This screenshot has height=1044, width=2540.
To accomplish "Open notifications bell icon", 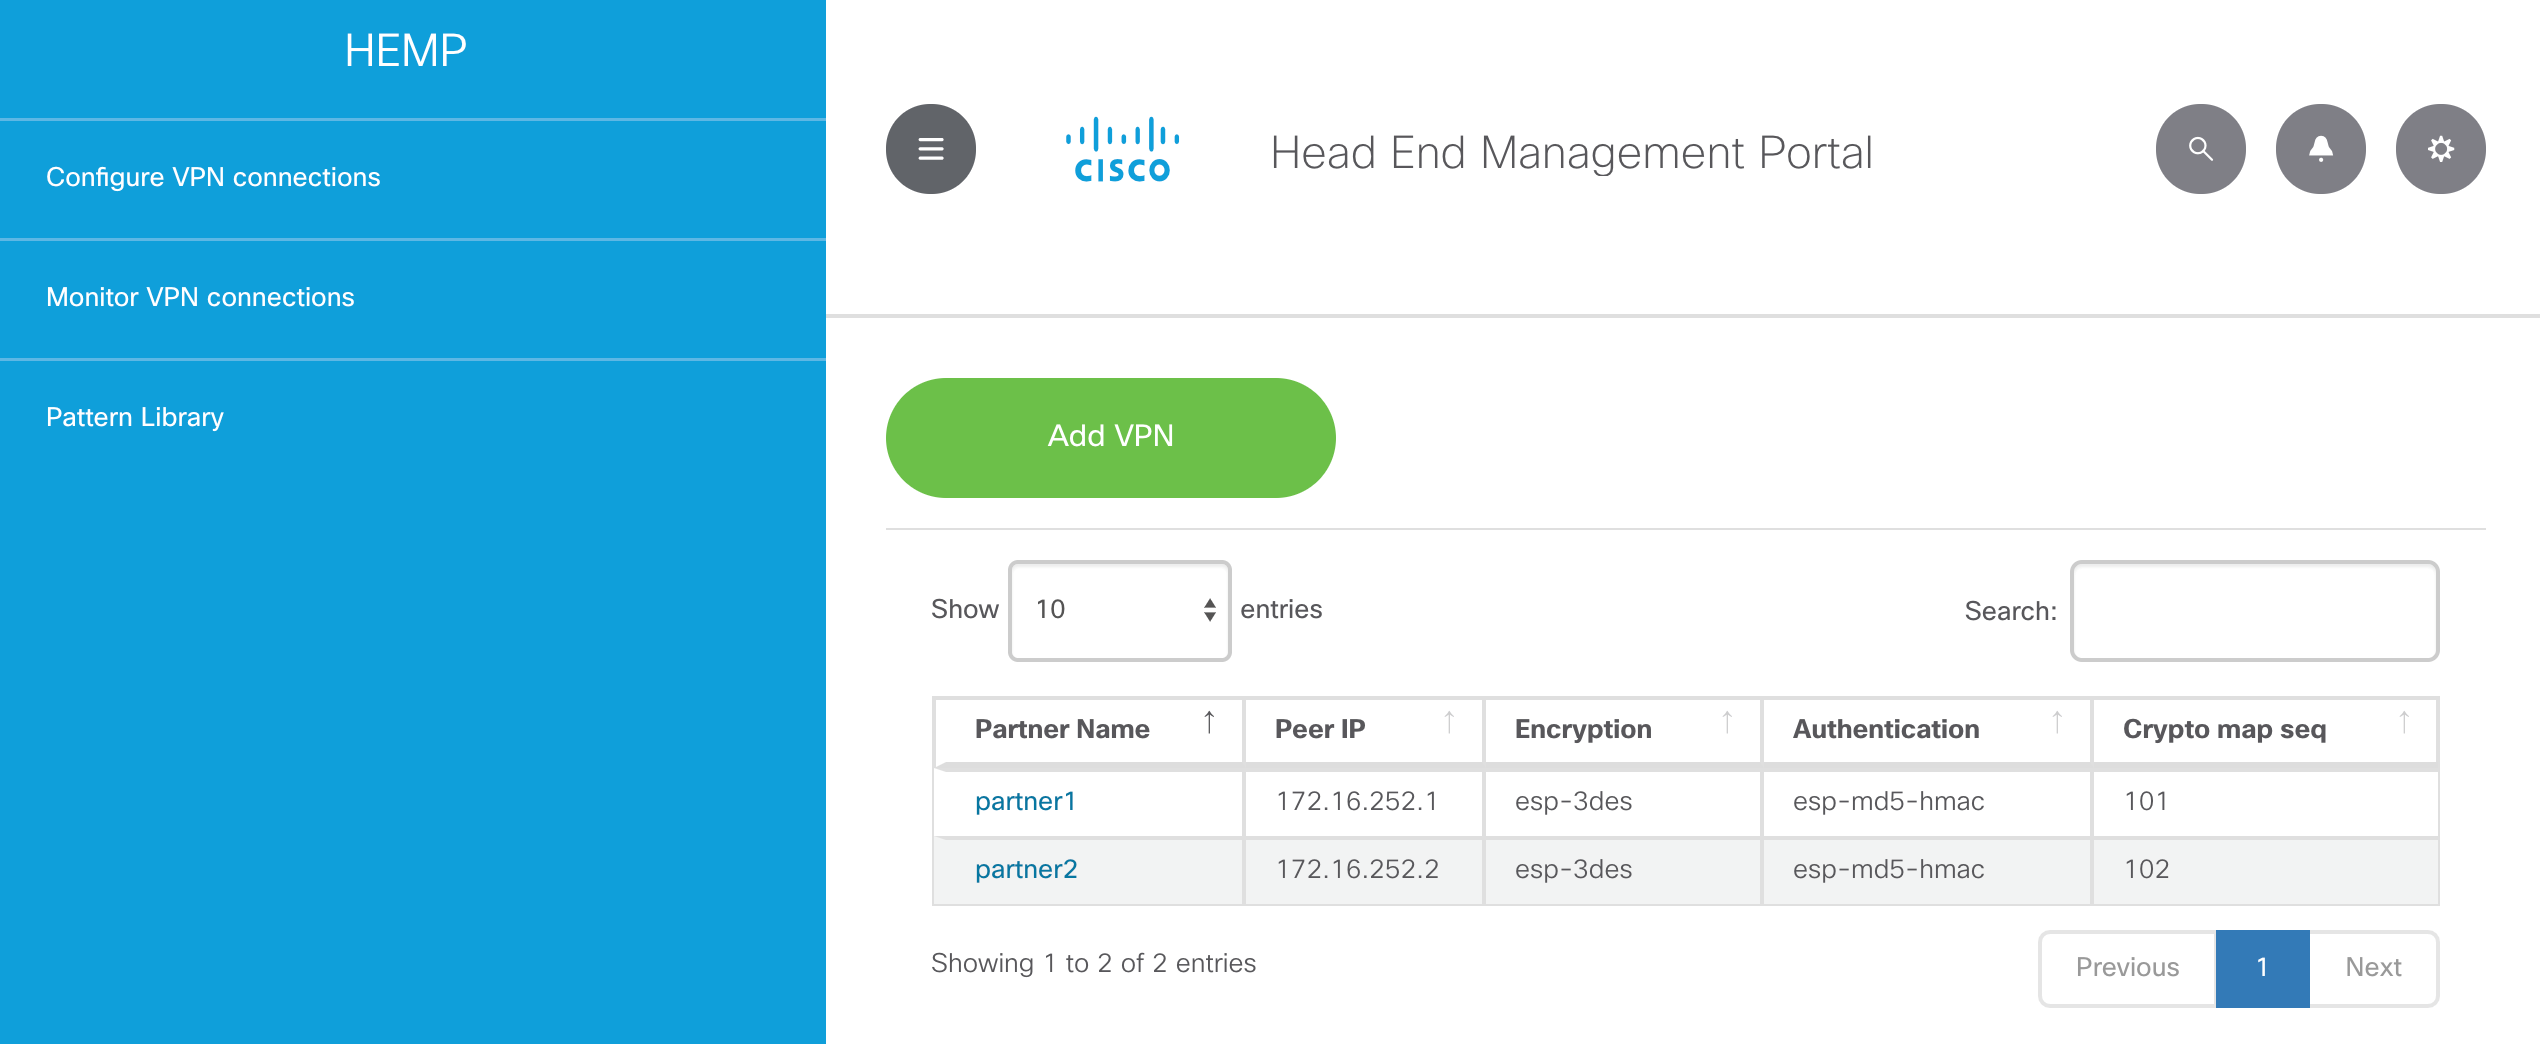I will (x=2320, y=149).
